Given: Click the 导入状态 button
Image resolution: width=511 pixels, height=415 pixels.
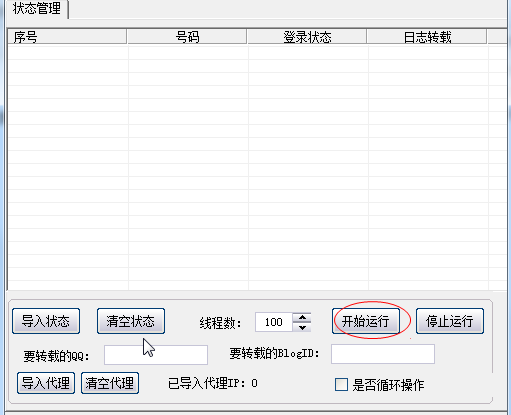Looking at the screenshot, I should pos(46,321).
